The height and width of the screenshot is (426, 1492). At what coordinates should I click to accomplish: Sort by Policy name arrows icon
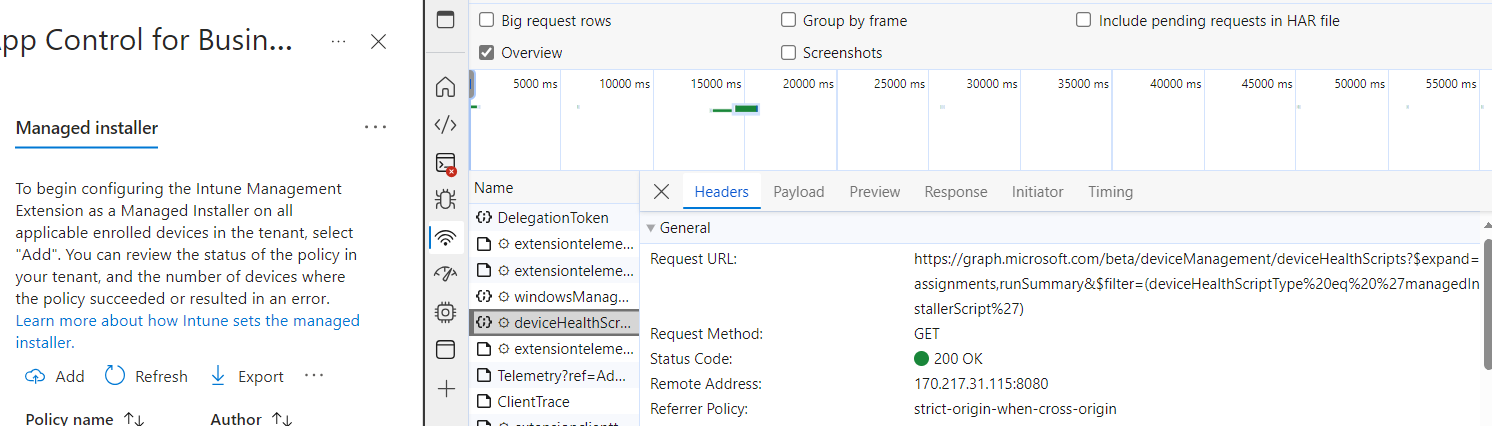point(133,419)
